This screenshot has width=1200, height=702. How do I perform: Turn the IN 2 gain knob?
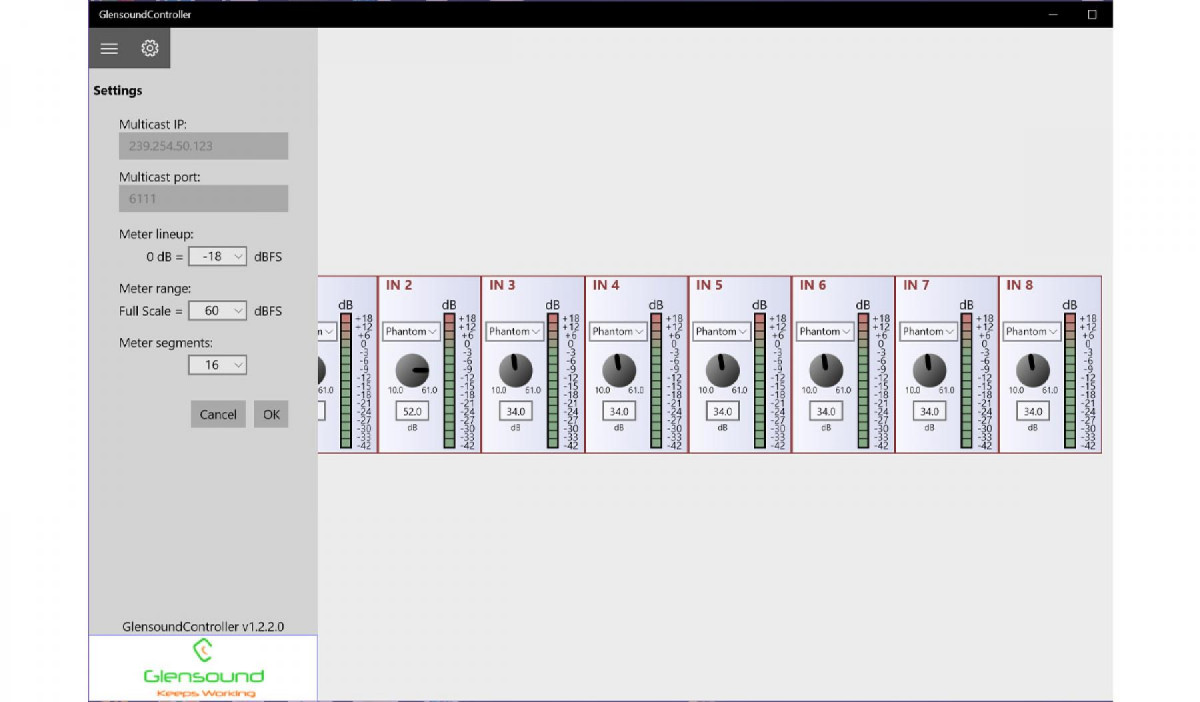412,370
